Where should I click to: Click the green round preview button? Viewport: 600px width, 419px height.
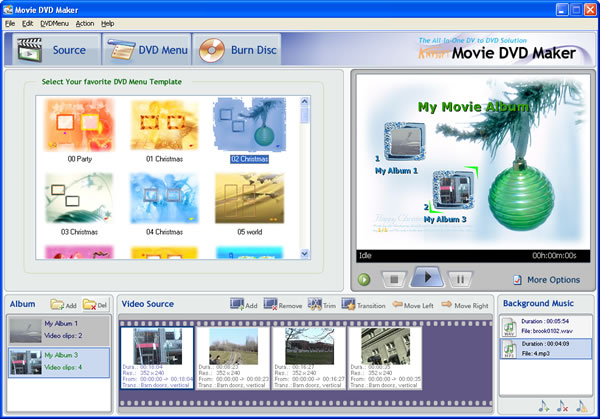[364, 279]
